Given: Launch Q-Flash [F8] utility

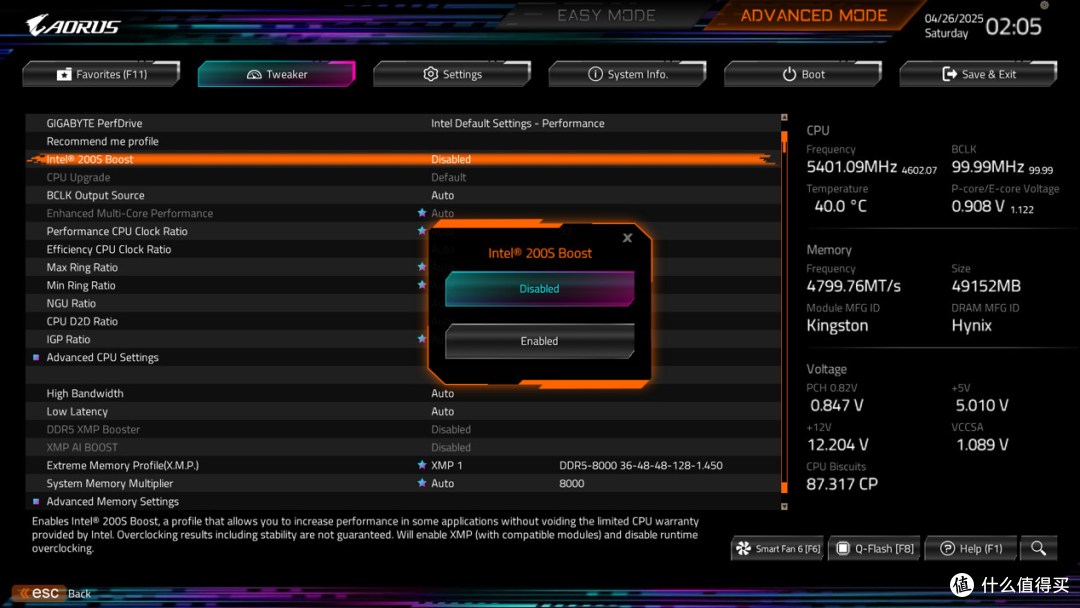Looking at the screenshot, I should pyautogui.click(x=875, y=549).
